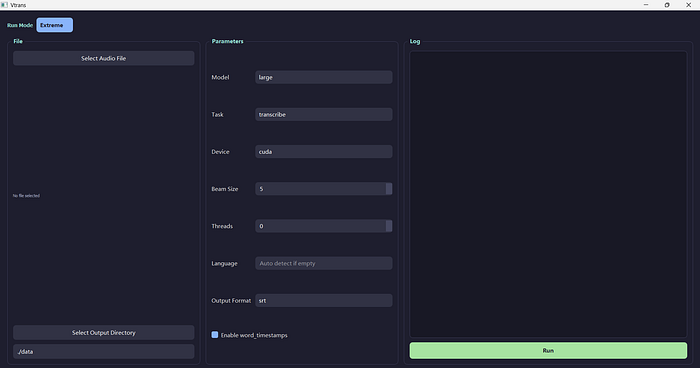Click the green Run button

[x=548, y=351]
